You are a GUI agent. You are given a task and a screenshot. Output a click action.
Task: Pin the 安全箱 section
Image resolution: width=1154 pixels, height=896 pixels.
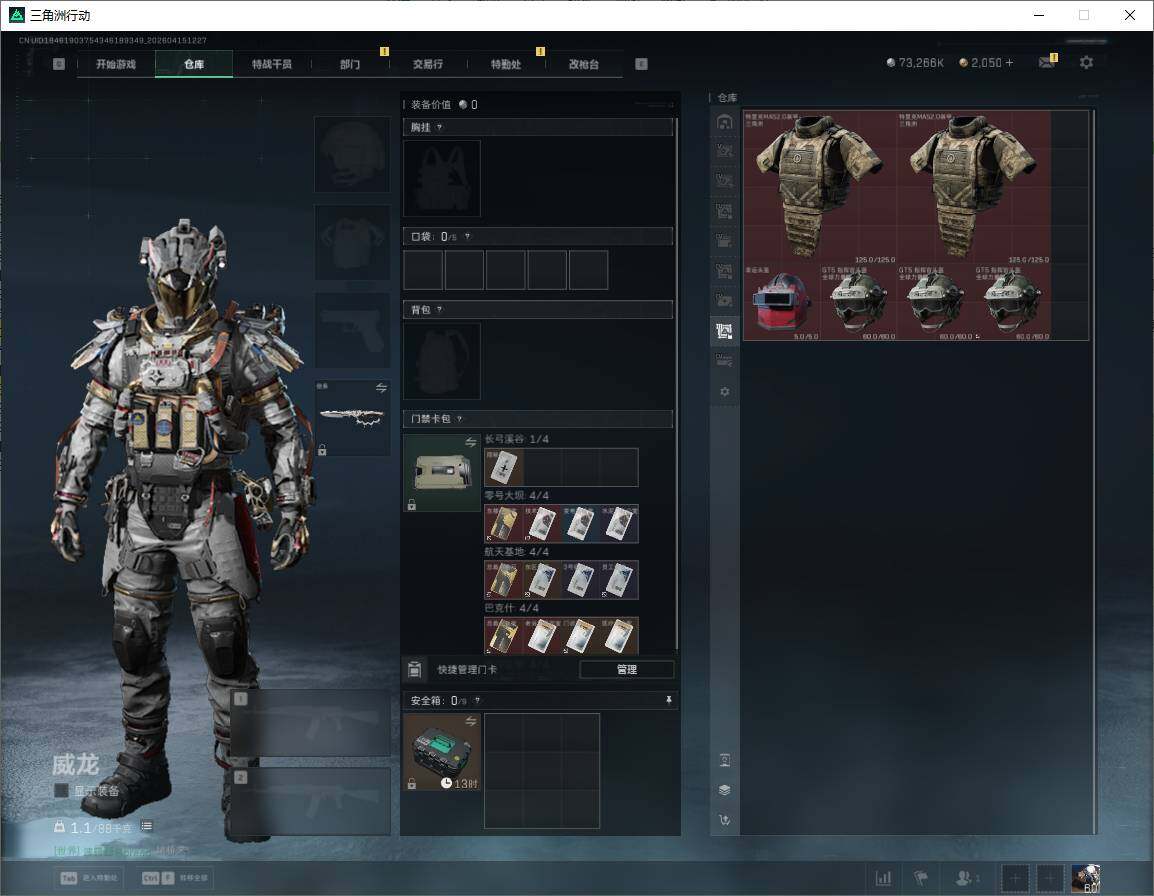point(668,700)
